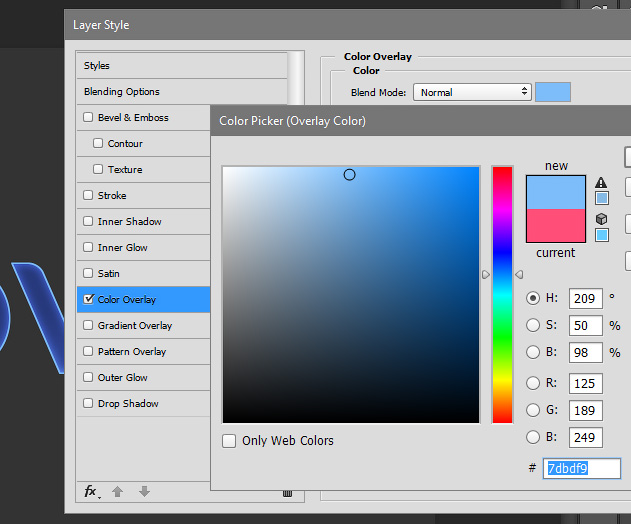
Task: Select the S saturation radio button
Action: point(533,325)
